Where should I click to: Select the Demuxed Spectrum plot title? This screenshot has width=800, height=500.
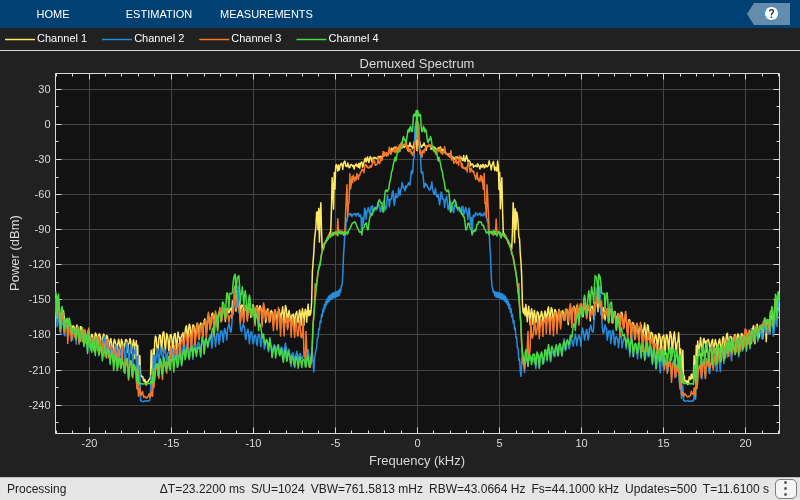coord(417,64)
